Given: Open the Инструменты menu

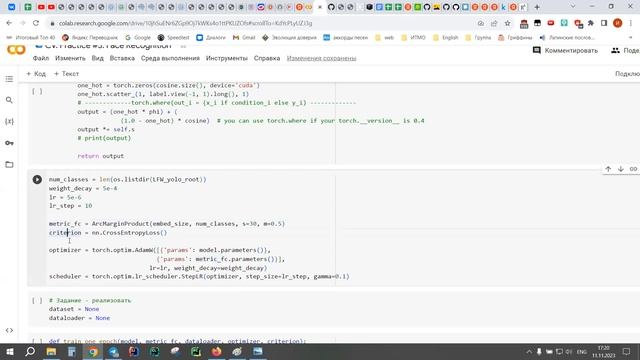Looking at the screenshot, I should pyautogui.click(x=227, y=58).
